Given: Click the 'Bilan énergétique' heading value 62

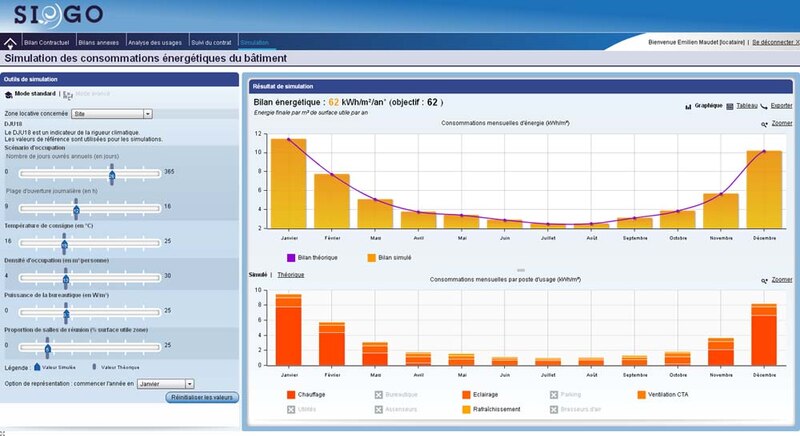Looking at the screenshot, I should pyautogui.click(x=334, y=102).
